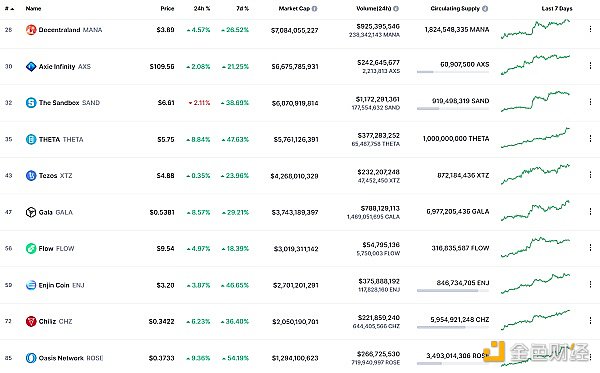Click the Decentraland MANA coin logo
This screenshot has height=373, width=600.
pyautogui.click(x=31, y=30)
